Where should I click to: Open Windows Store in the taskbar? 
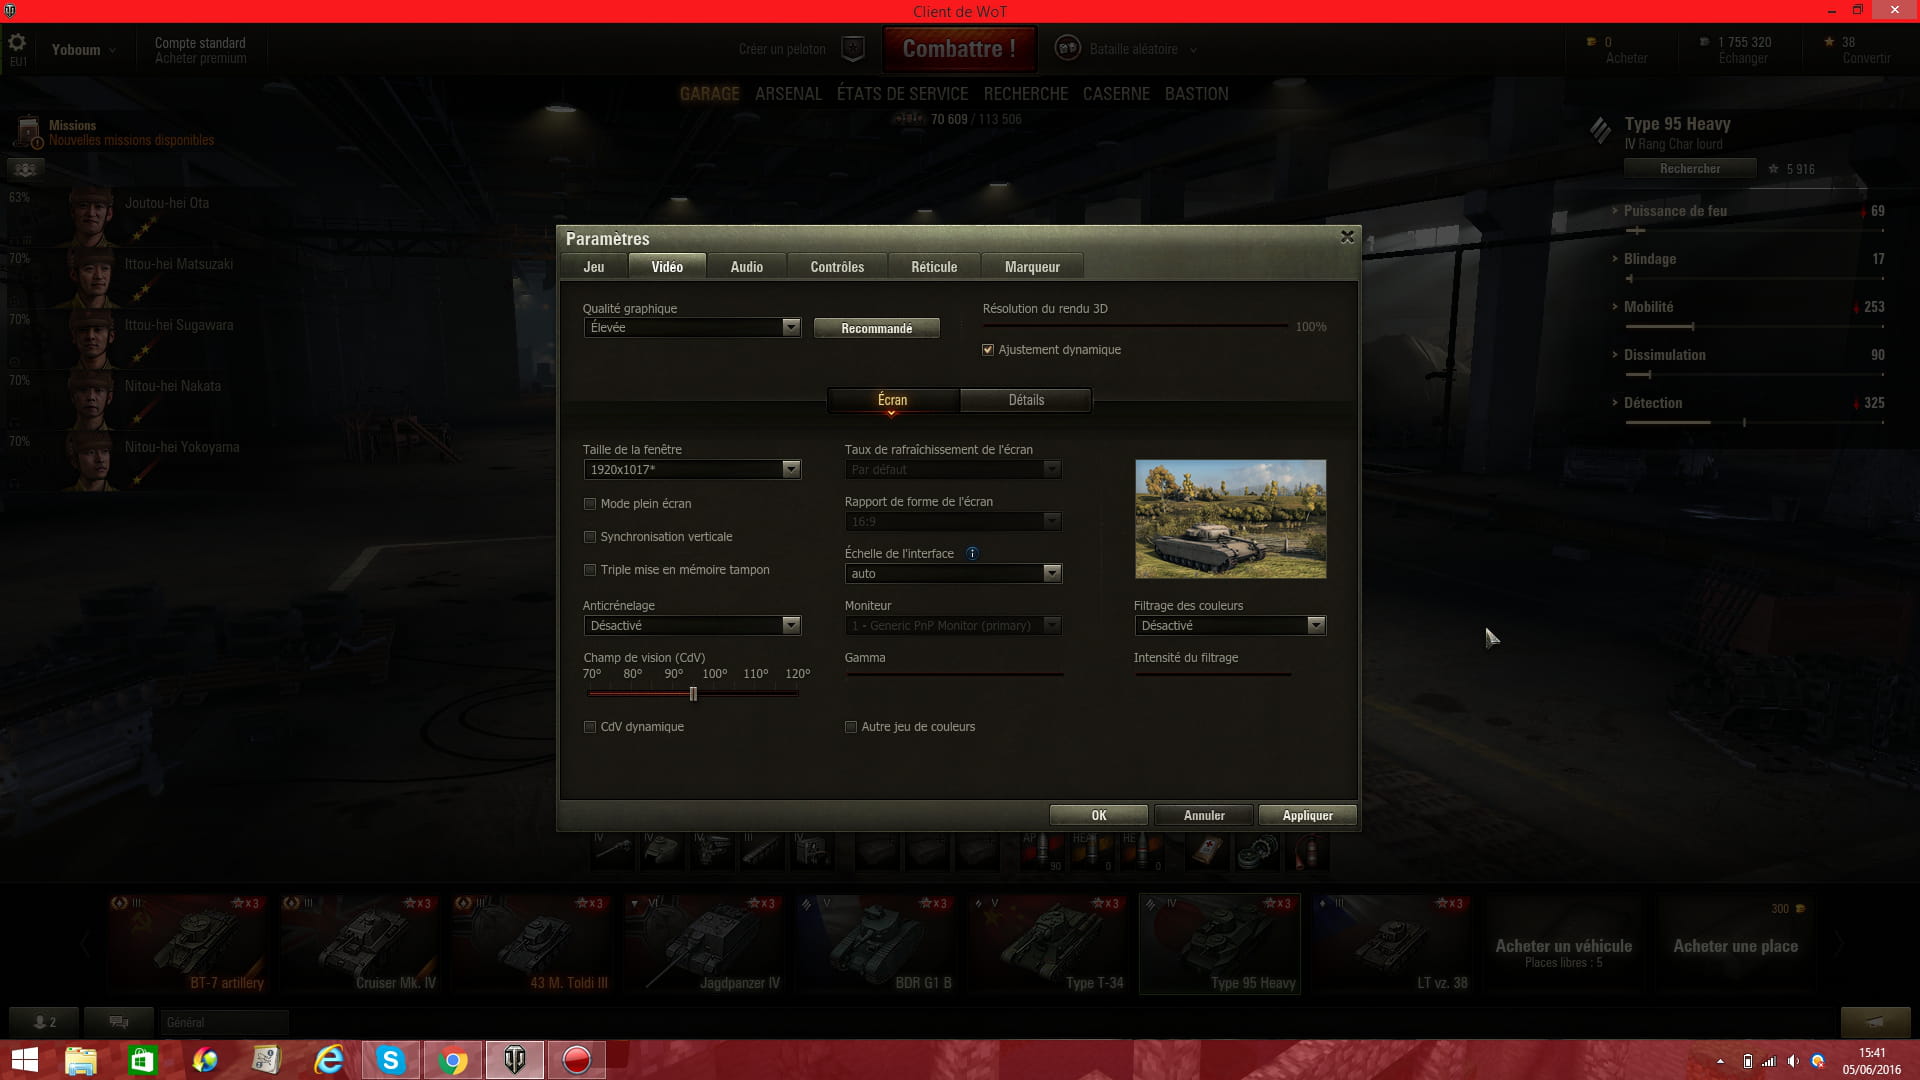(x=143, y=1060)
